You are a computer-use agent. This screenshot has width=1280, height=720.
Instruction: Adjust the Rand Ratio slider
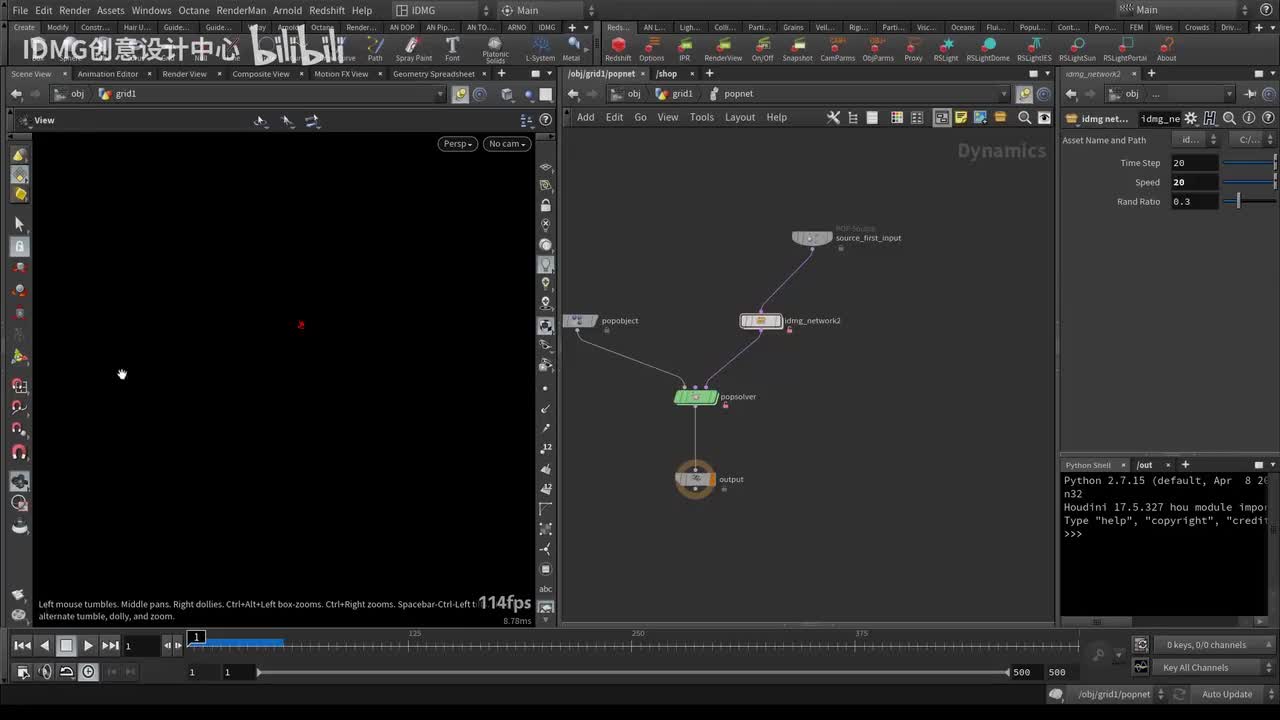coord(1238,202)
